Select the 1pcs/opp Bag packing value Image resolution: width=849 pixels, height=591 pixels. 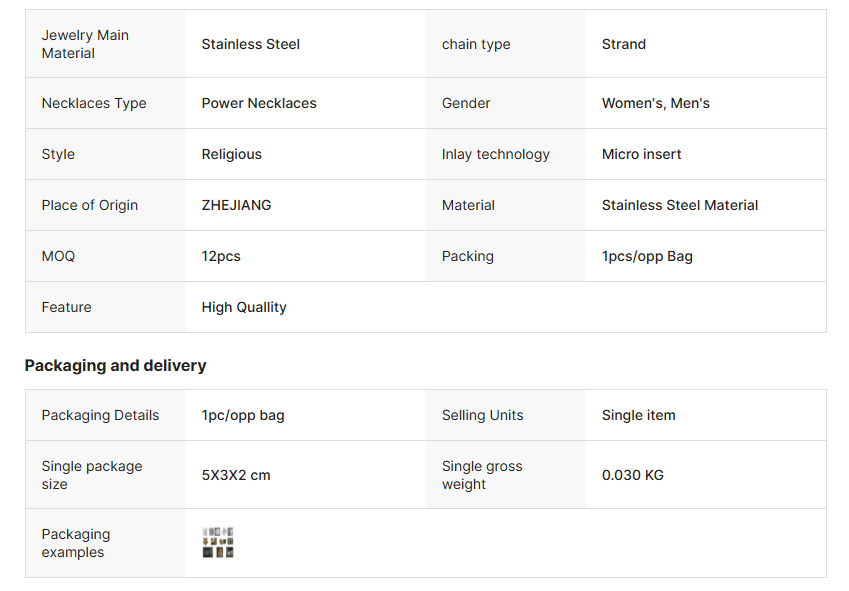647,256
